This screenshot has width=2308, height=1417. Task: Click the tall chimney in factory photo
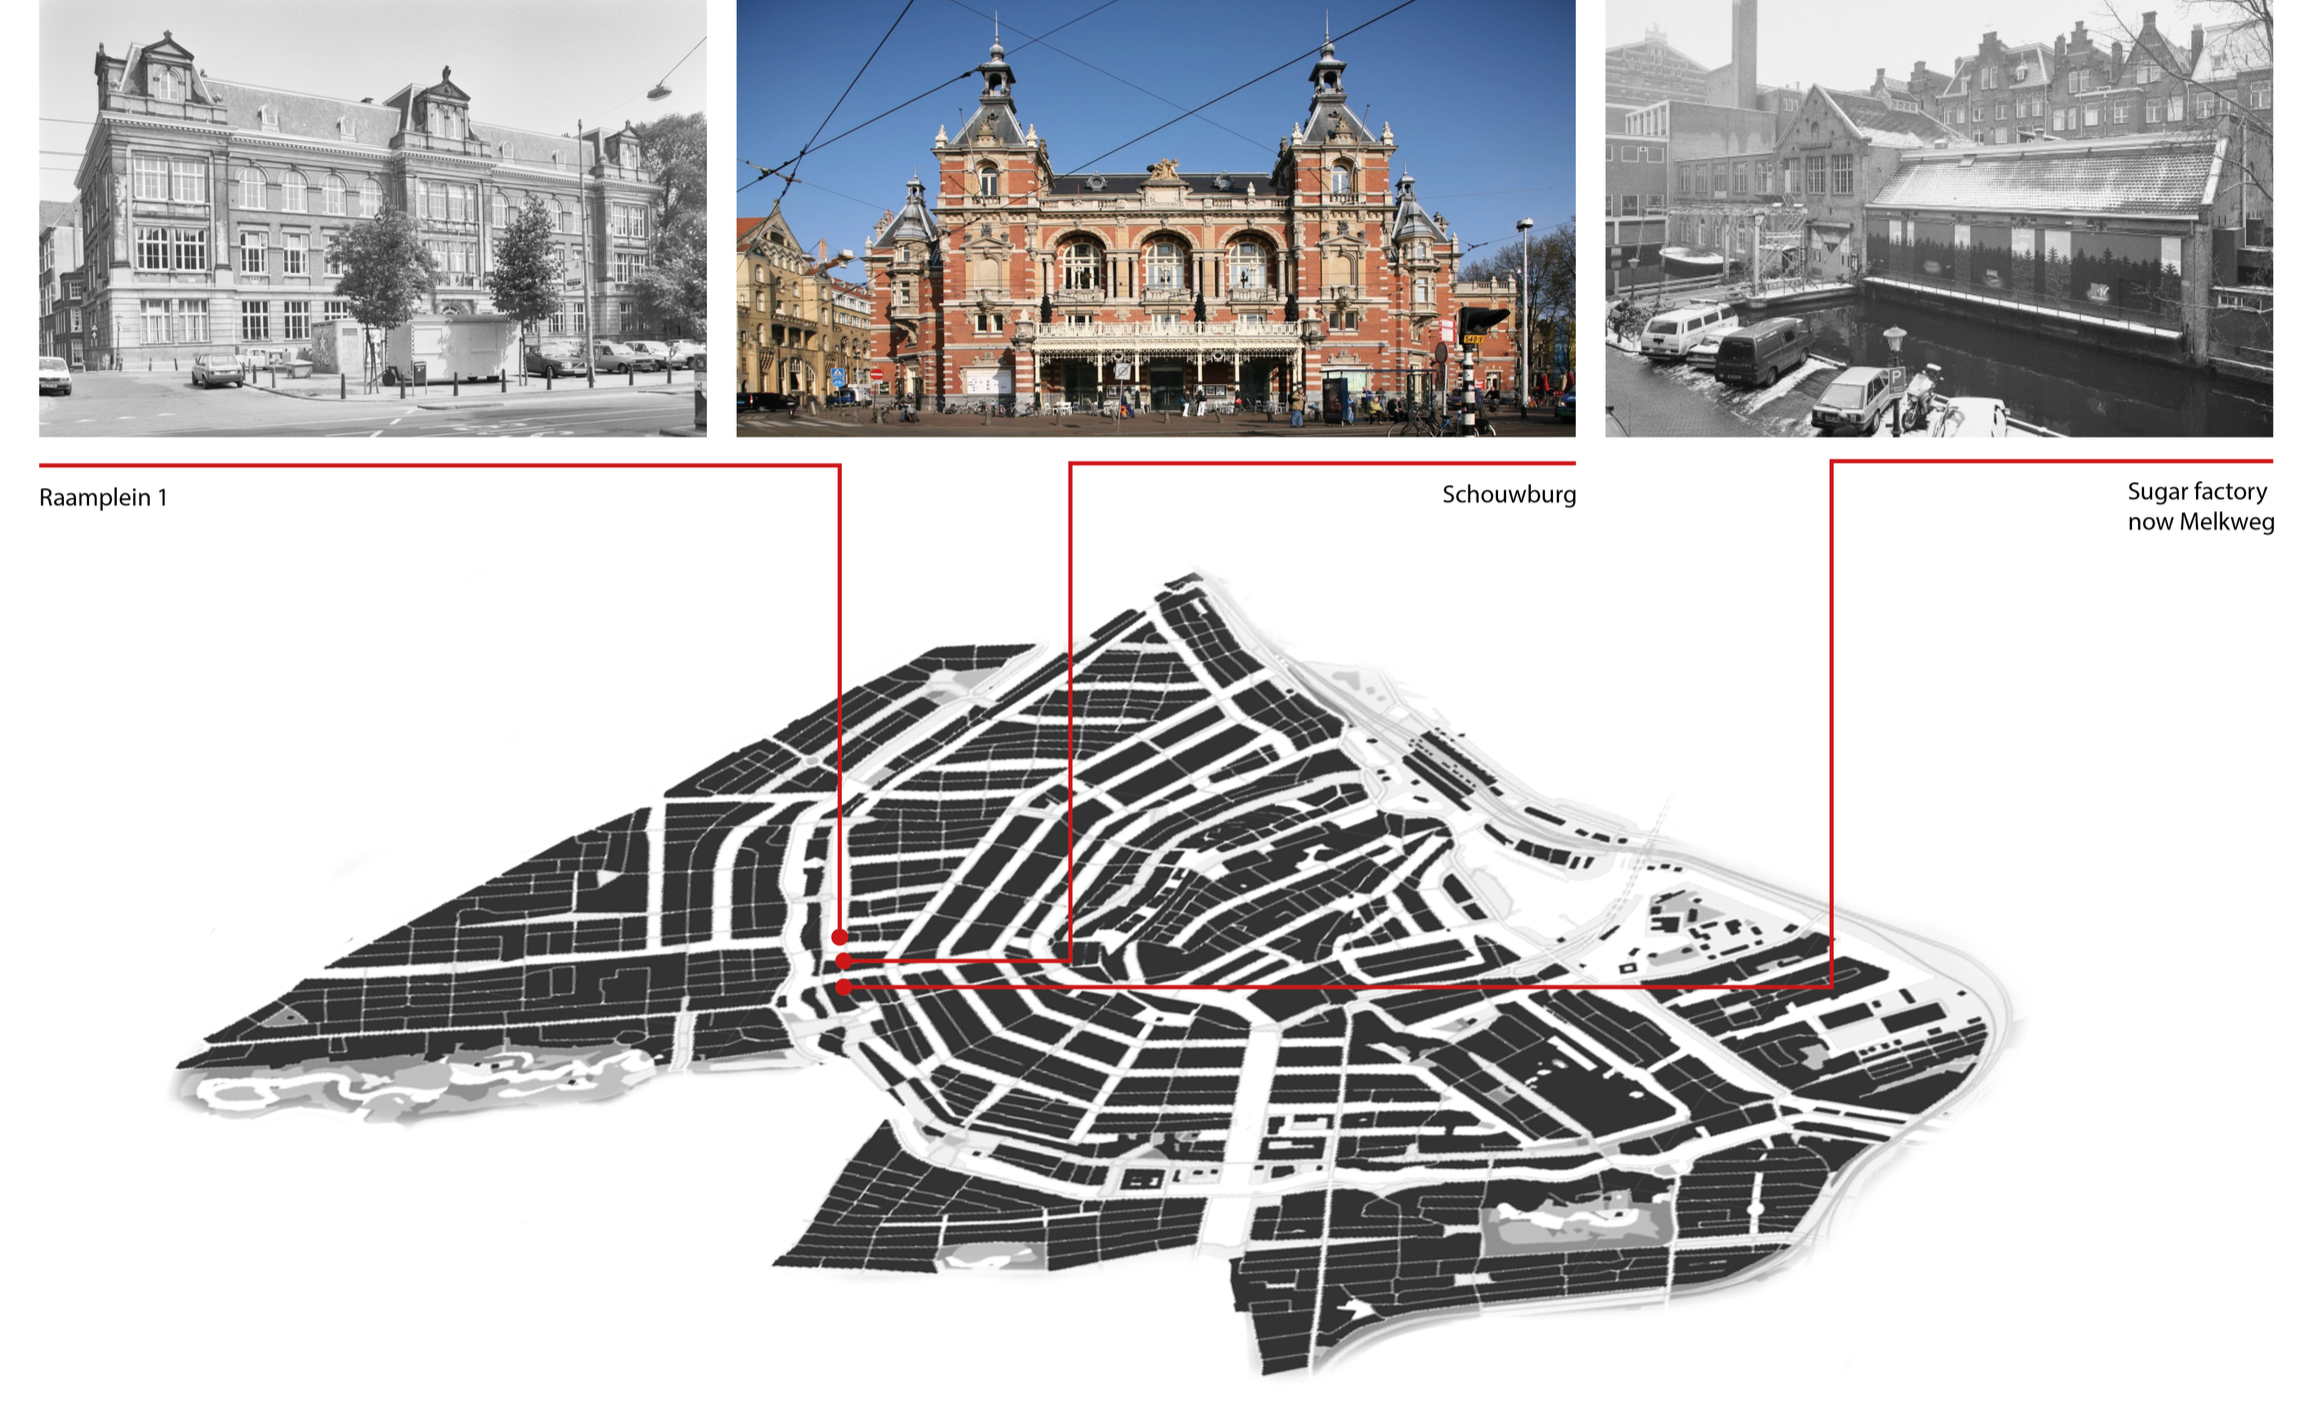pyautogui.click(x=1743, y=52)
